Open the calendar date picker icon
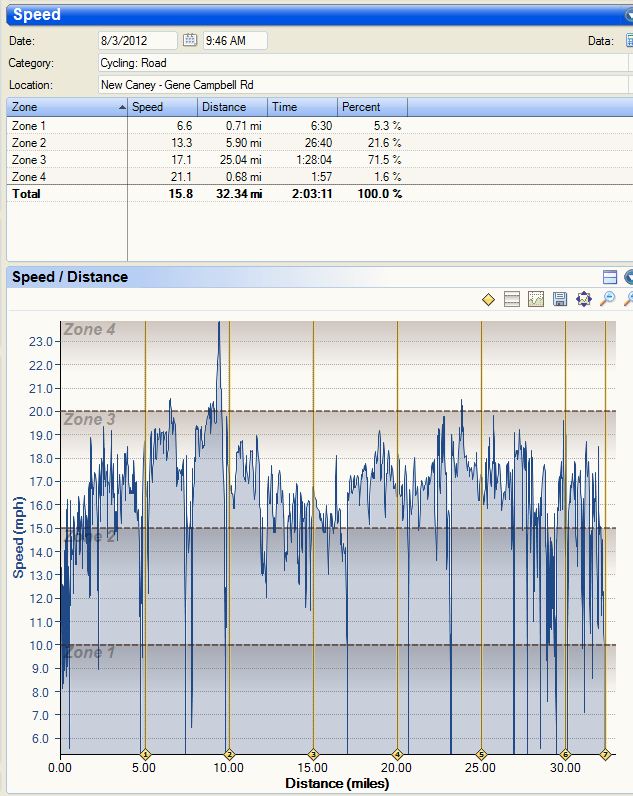The height and width of the screenshot is (796, 633). coord(190,41)
